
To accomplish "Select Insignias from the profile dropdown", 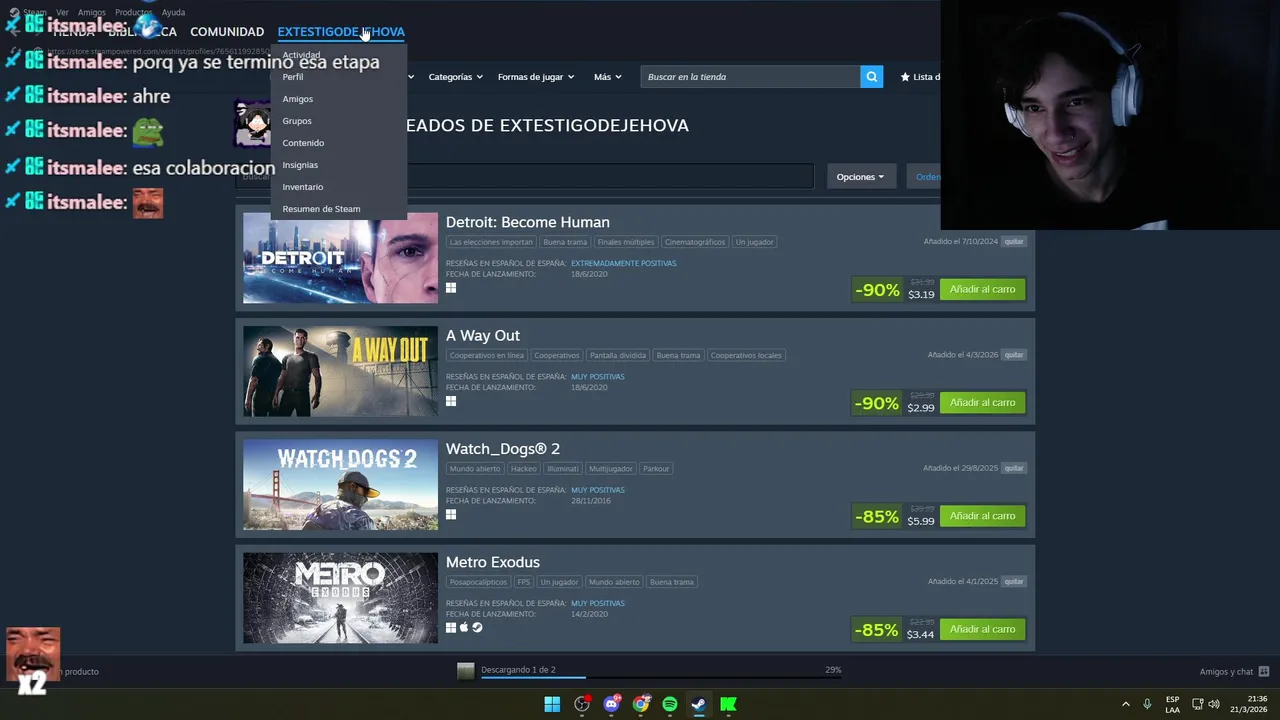I will (300, 165).
